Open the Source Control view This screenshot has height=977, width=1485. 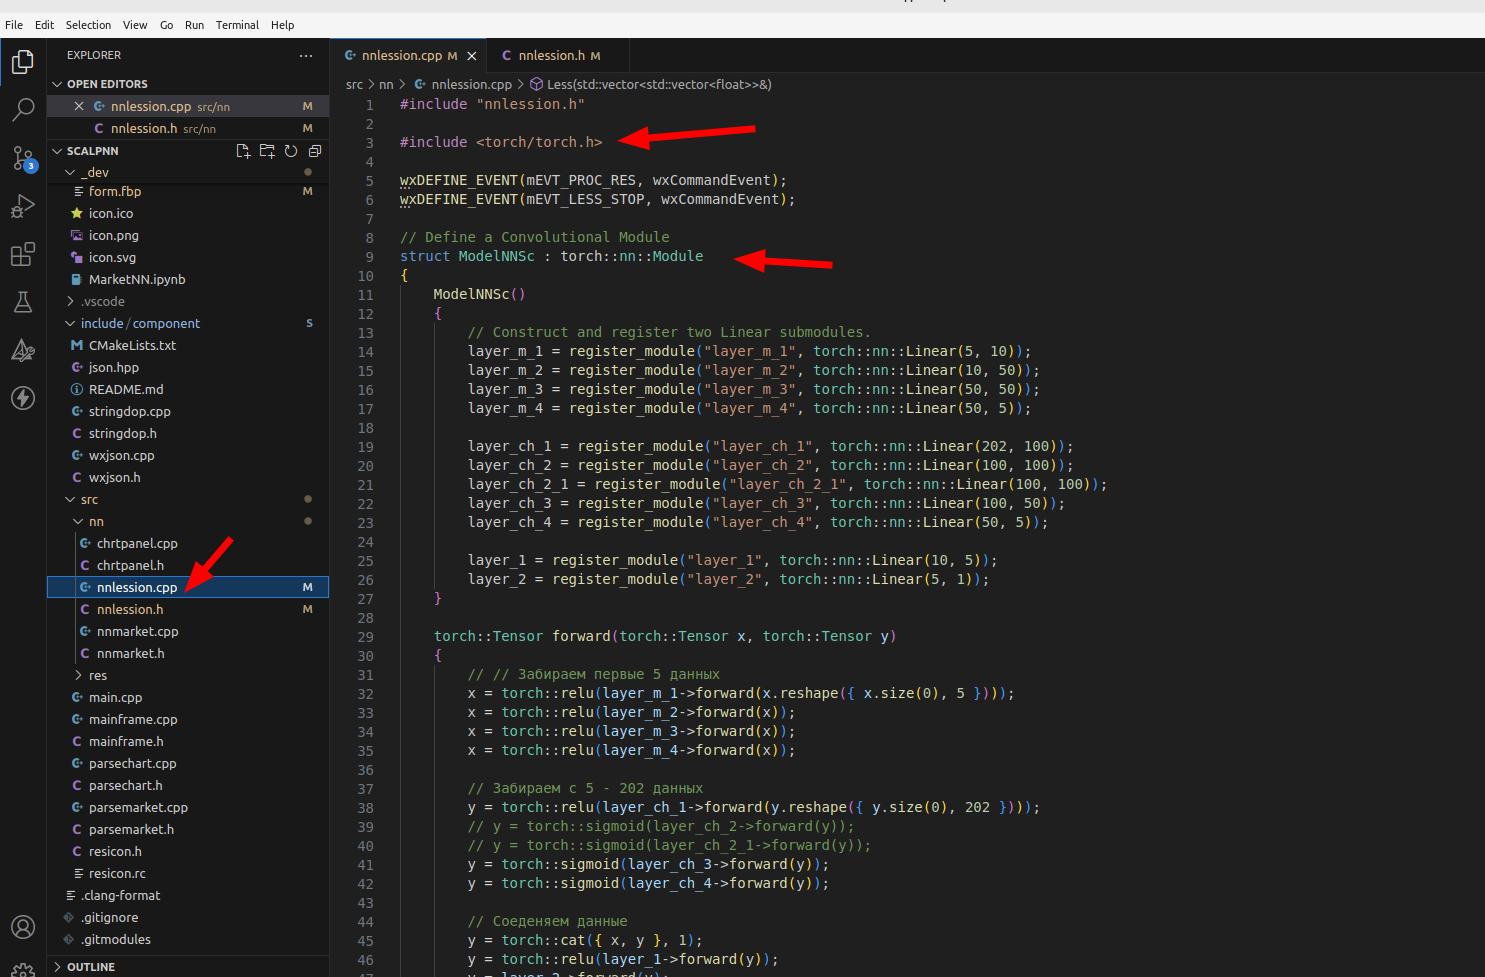point(22,158)
